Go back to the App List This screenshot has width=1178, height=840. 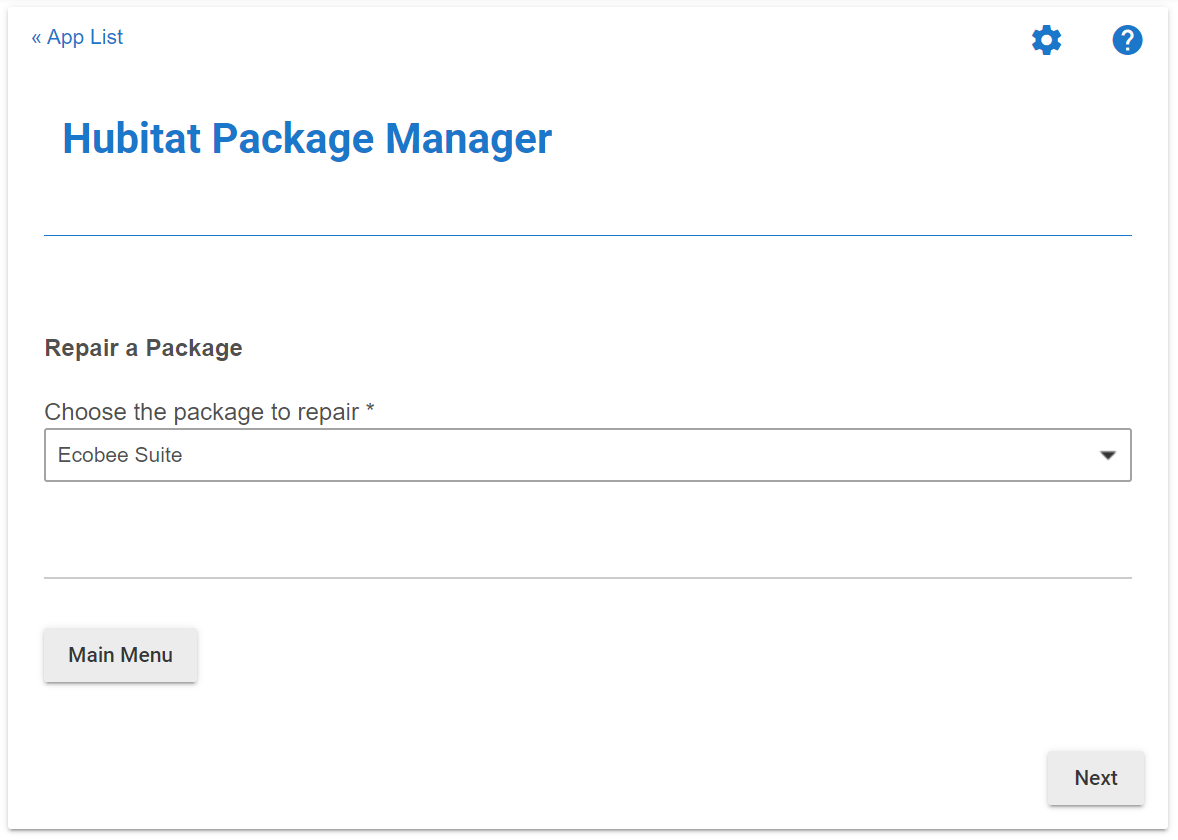tap(77, 37)
